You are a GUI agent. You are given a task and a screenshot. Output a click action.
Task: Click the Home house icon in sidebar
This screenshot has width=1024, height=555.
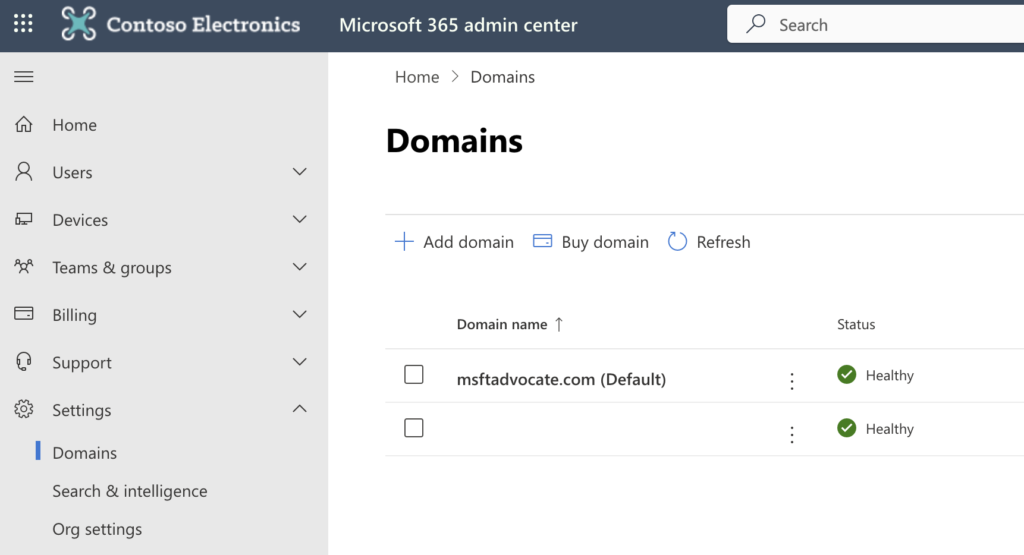24,125
